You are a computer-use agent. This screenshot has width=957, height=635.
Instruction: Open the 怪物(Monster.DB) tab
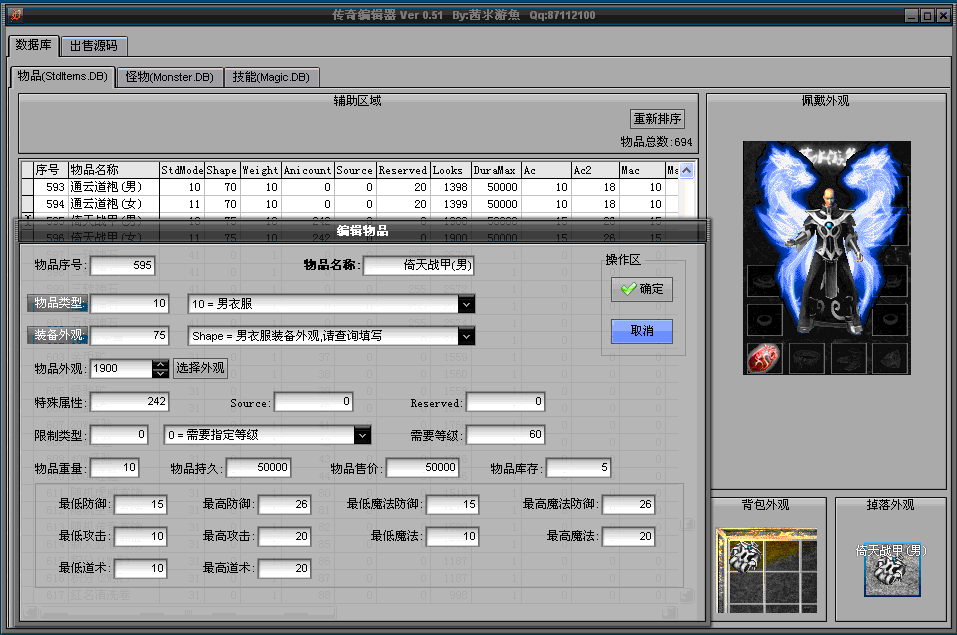[x=170, y=77]
